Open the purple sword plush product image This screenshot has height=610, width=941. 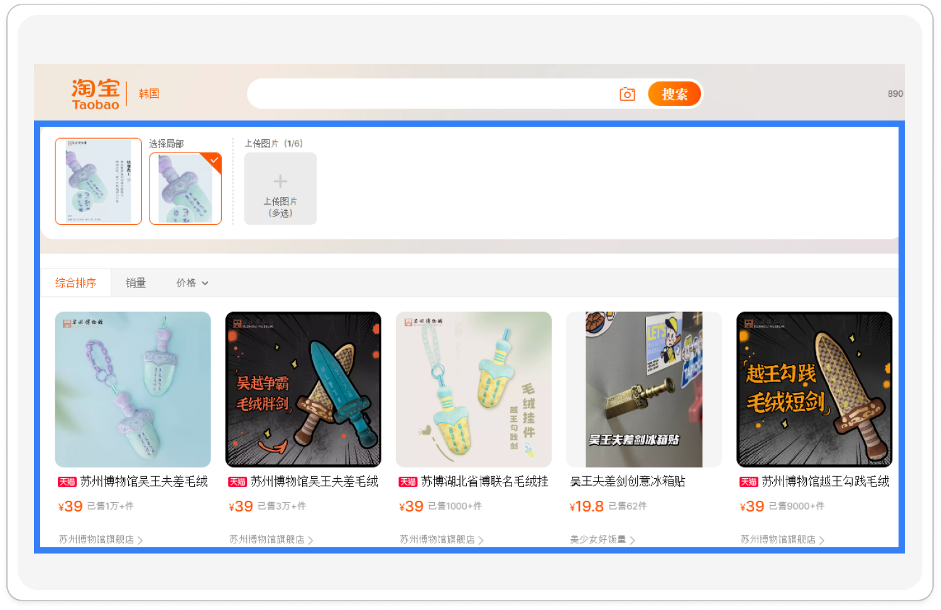(133, 389)
